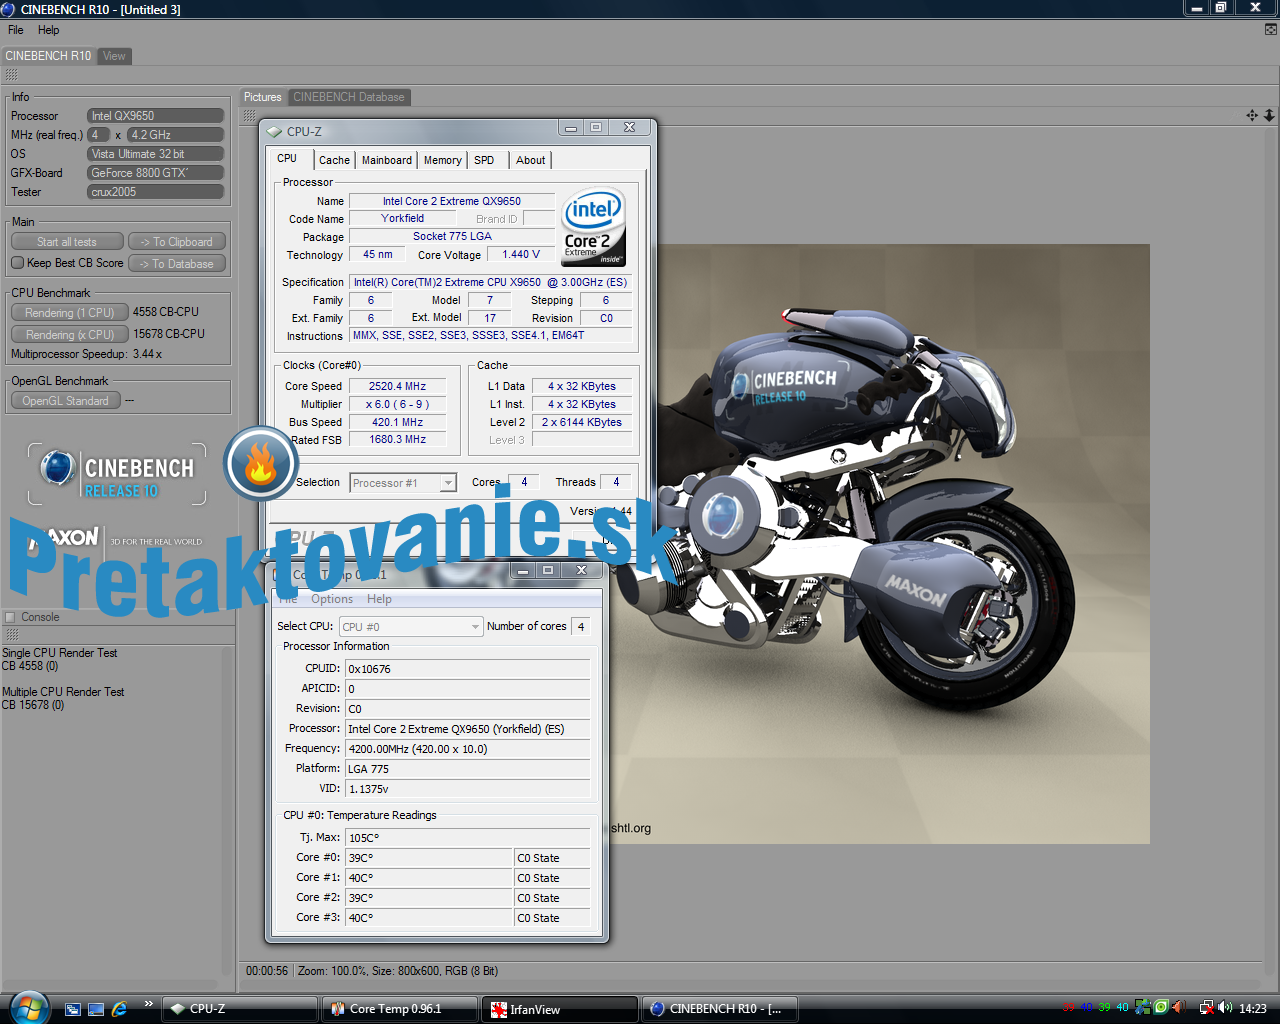
Task: Click the Processor field showing Intel QX9650
Action: pyautogui.click(x=155, y=116)
